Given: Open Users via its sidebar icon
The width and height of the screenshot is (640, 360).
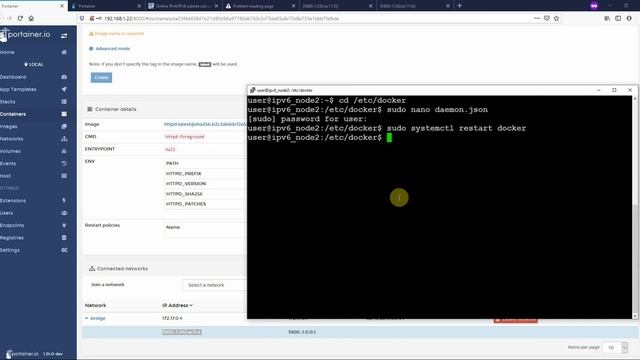Looking at the screenshot, I should [x=64, y=213].
